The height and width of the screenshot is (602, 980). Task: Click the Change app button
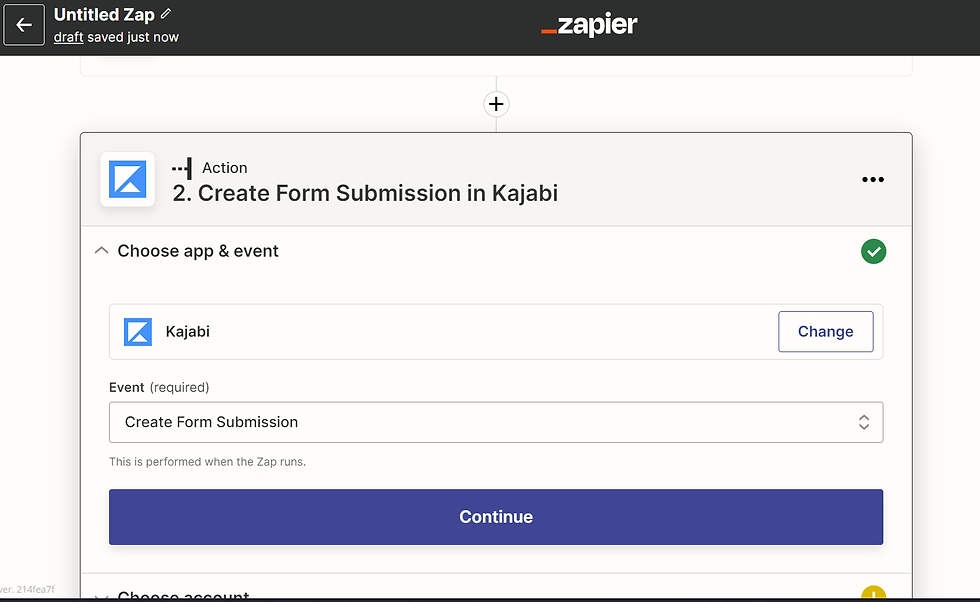point(826,331)
